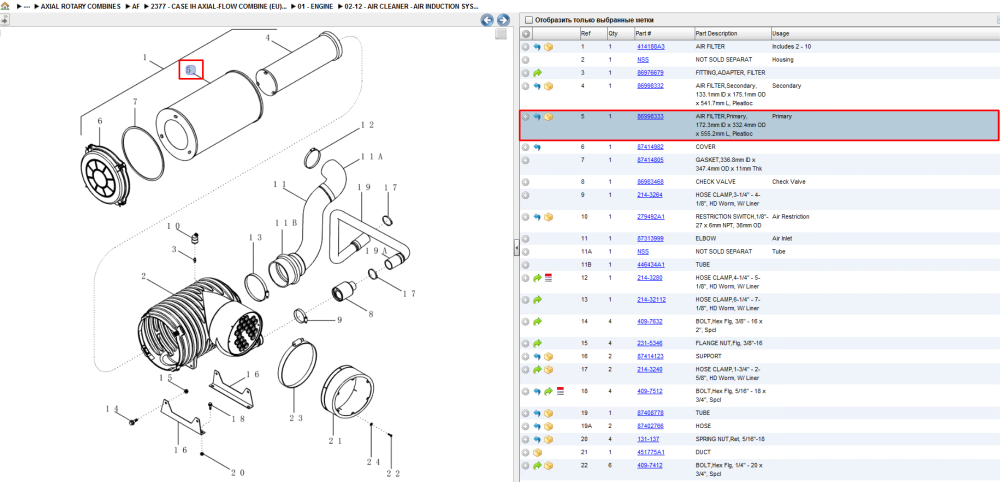
Task: Select the 'Air Restriction' usage text
Action: pos(790,217)
